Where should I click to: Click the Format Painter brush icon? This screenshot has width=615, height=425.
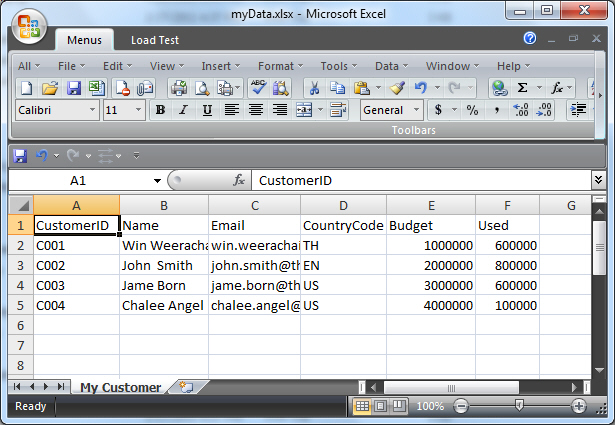(397, 88)
